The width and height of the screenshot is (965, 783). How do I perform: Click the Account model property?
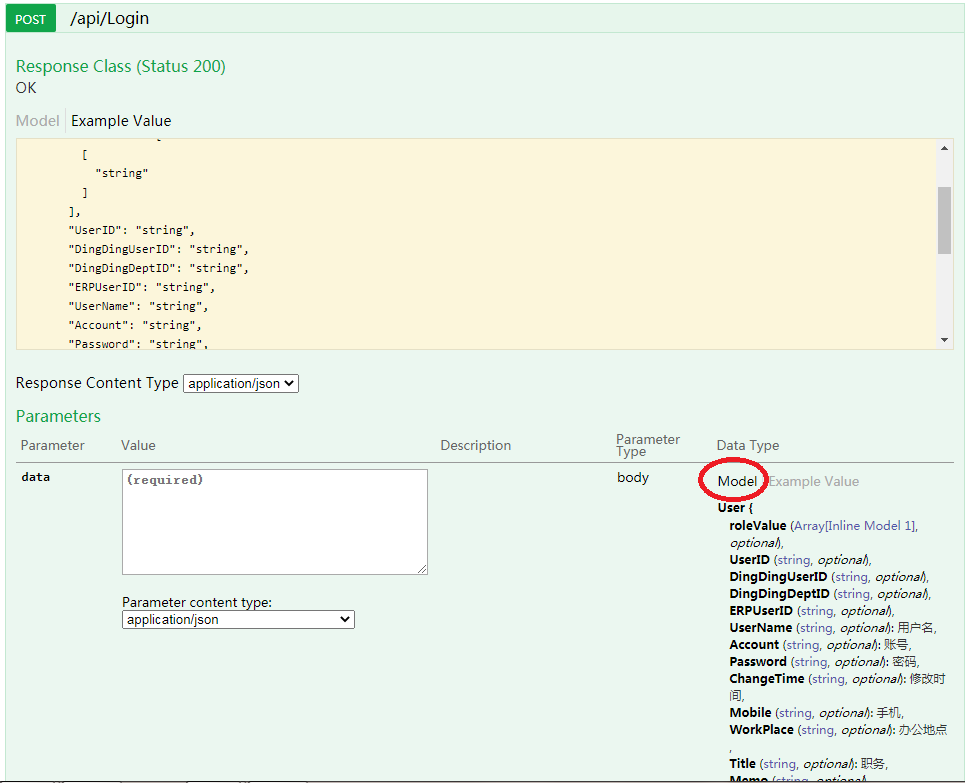coord(754,644)
